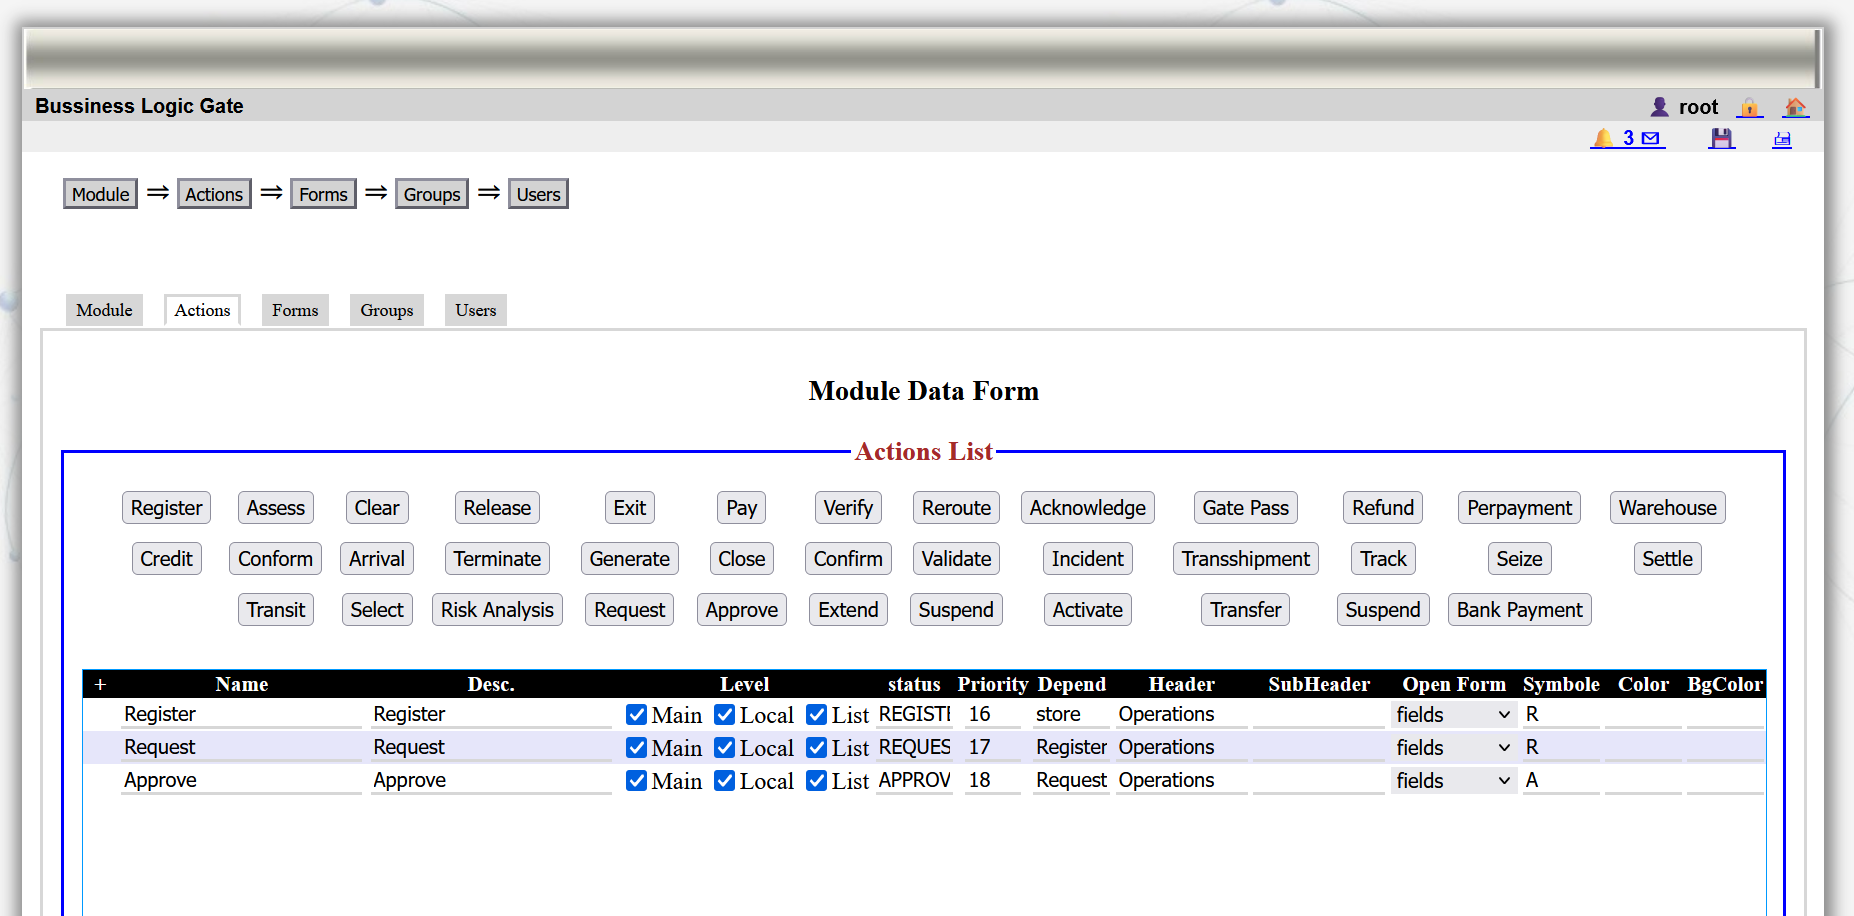Click the Users workflow step button
The height and width of the screenshot is (916, 1854).
[538, 194]
